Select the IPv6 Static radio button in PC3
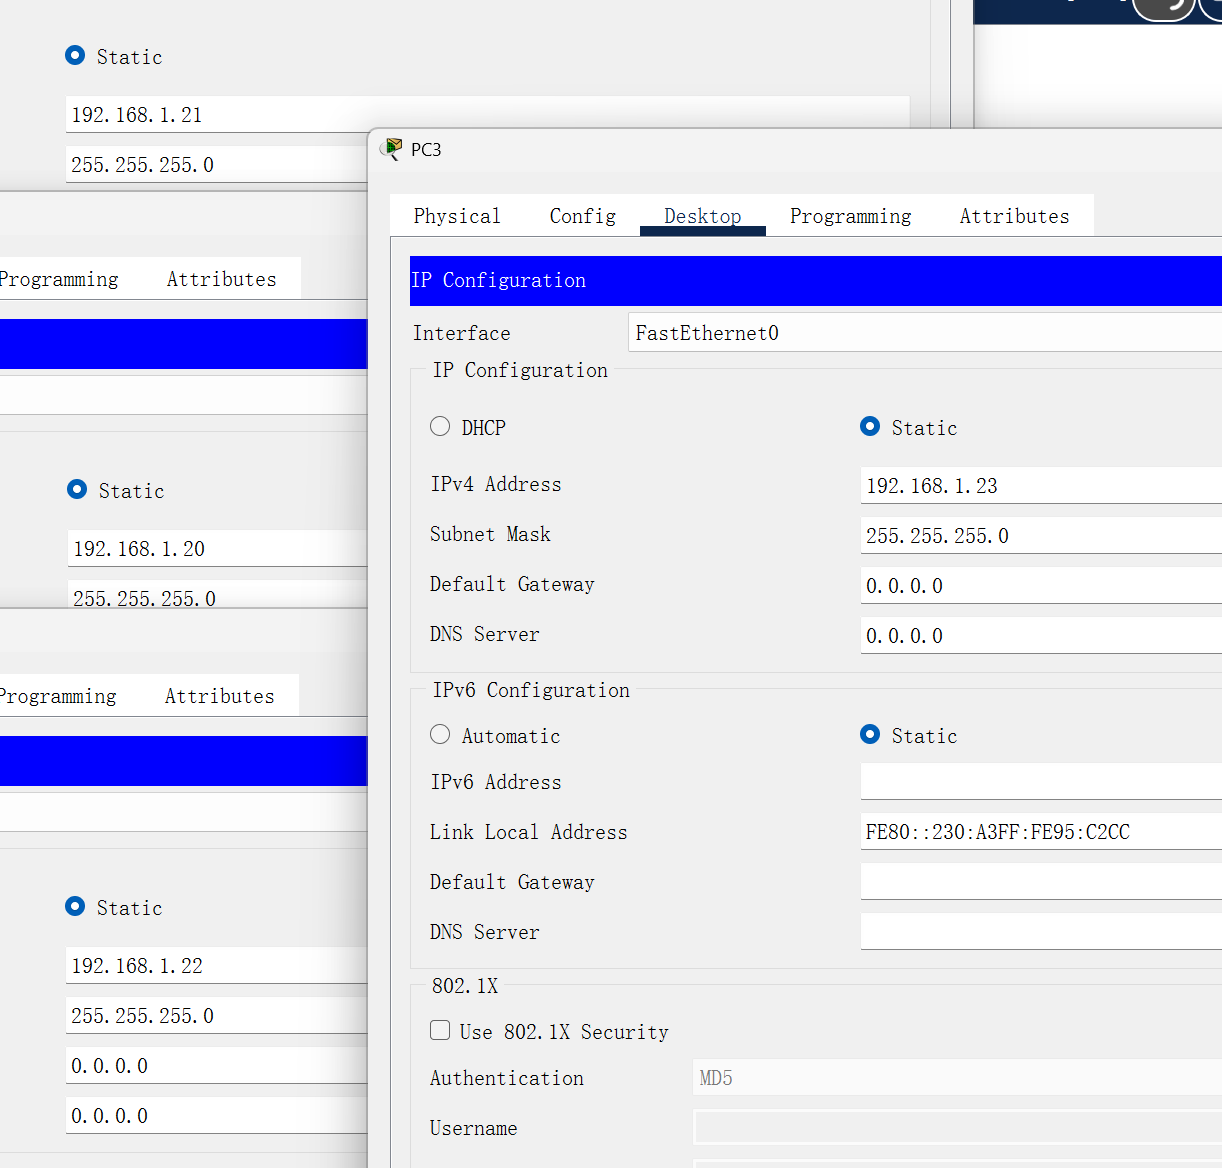1222x1168 pixels. coord(870,735)
